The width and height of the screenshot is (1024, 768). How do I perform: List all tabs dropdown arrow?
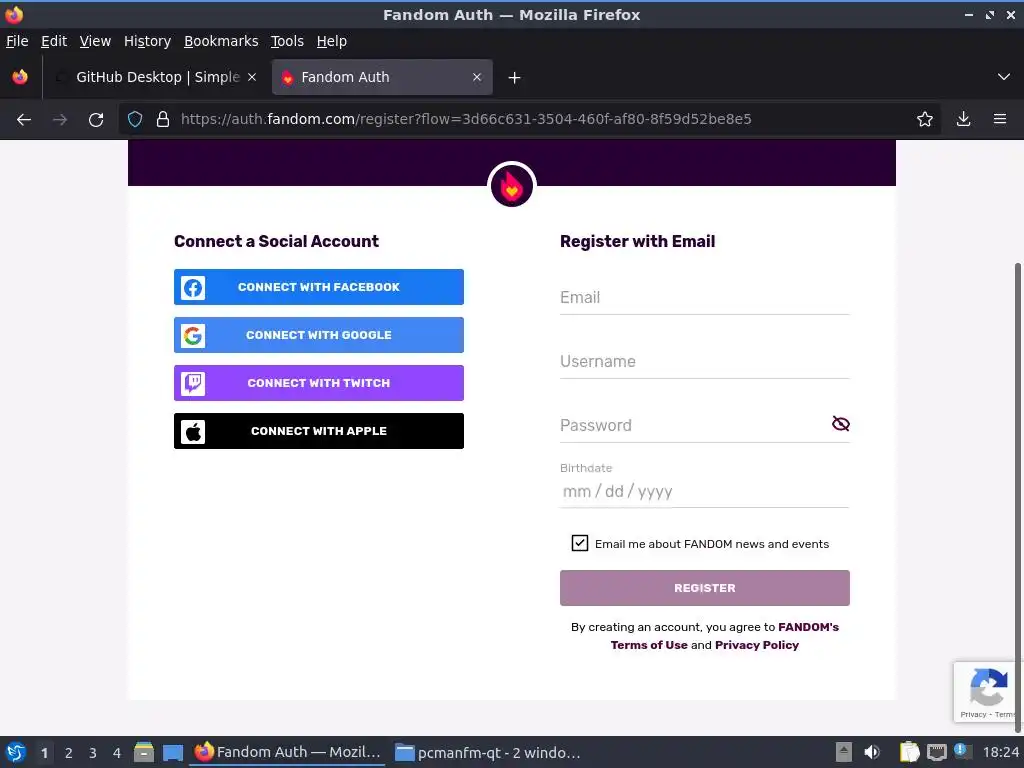click(x=1004, y=77)
